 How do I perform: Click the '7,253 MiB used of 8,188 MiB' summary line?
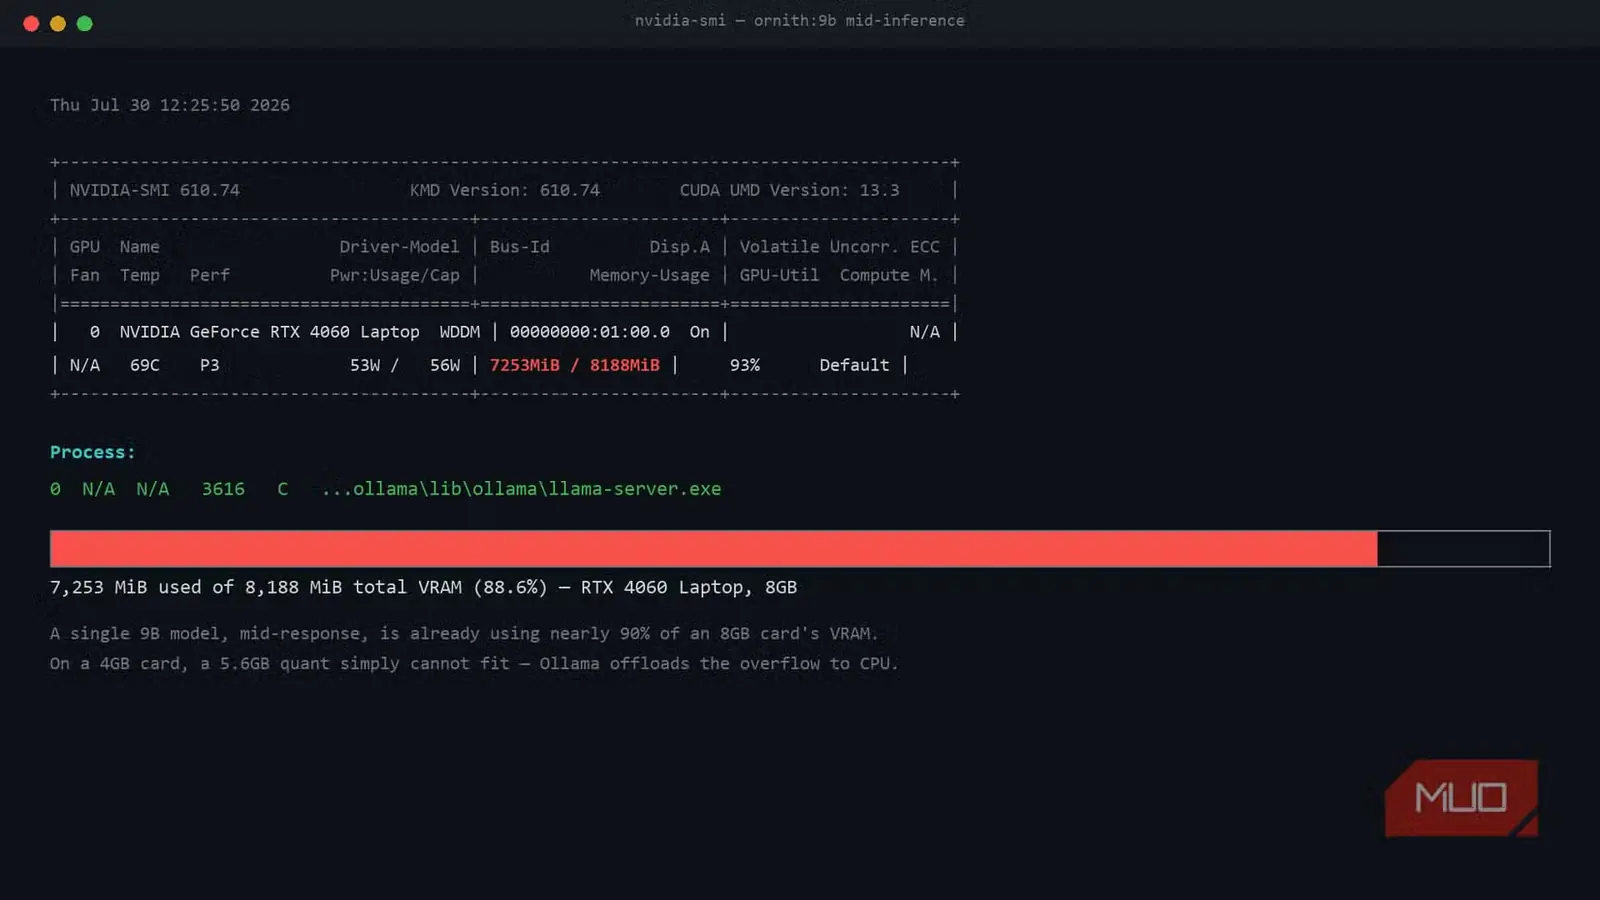point(423,587)
